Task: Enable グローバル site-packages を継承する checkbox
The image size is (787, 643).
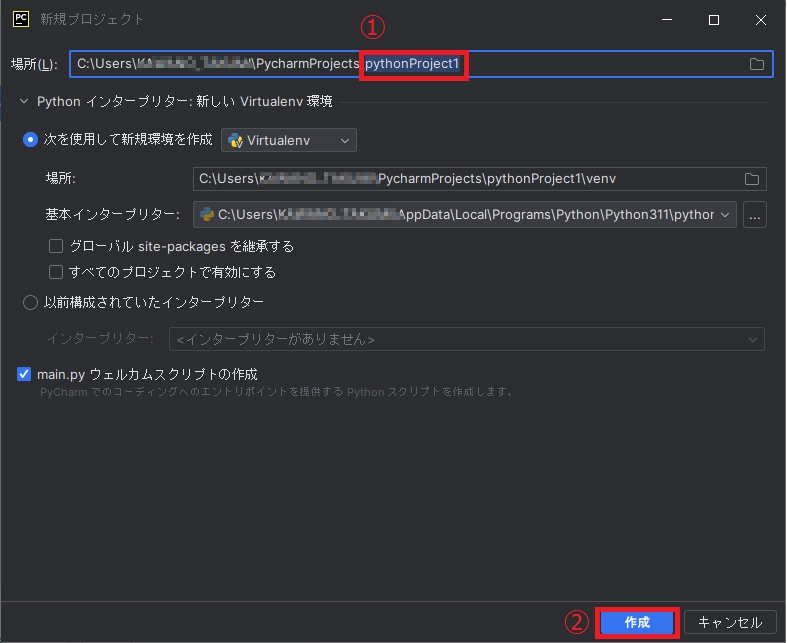Action: (x=56, y=246)
